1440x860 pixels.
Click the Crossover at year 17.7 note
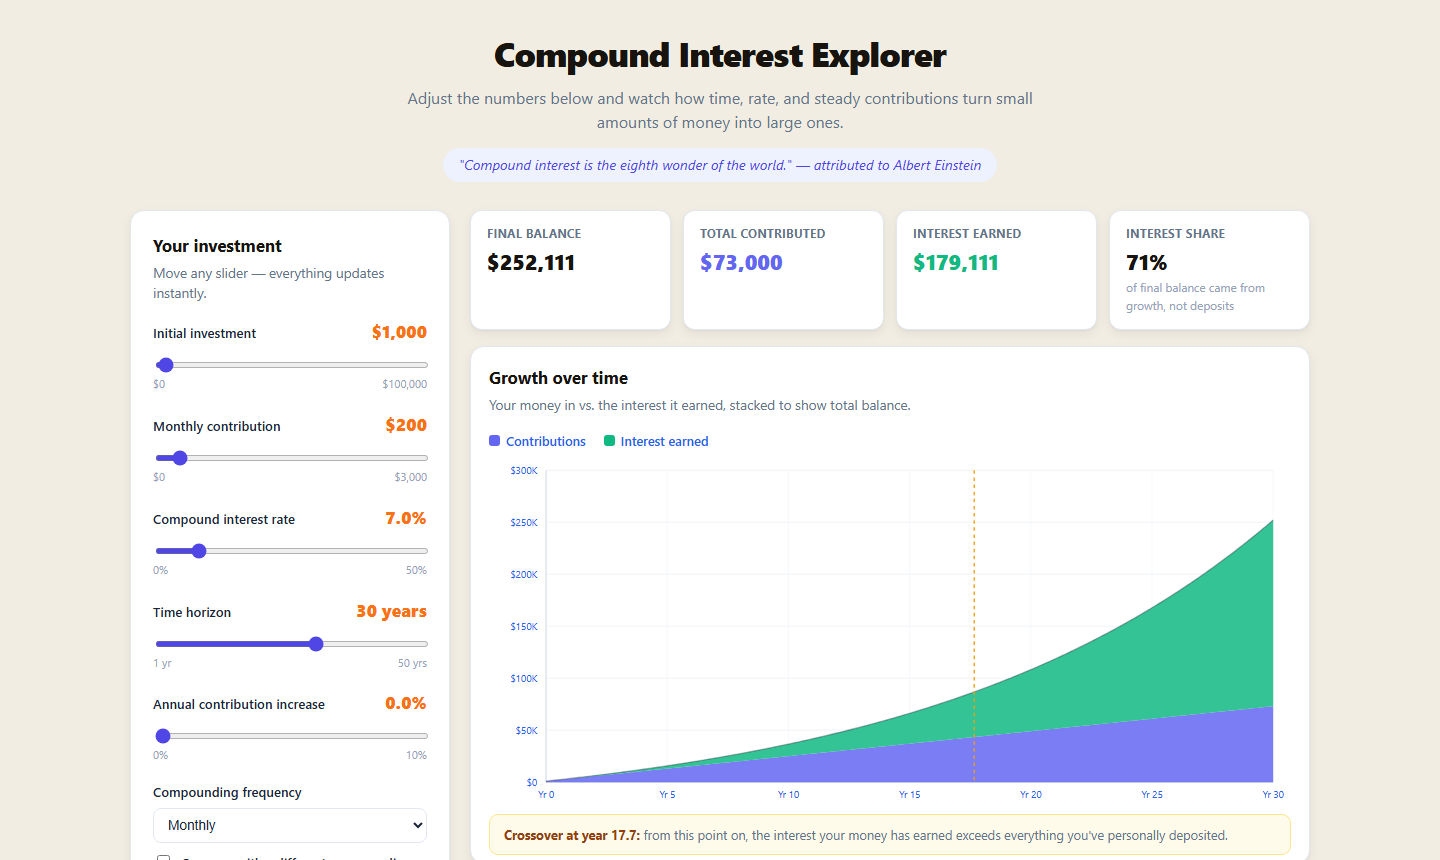pyautogui.click(x=890, y=835)
